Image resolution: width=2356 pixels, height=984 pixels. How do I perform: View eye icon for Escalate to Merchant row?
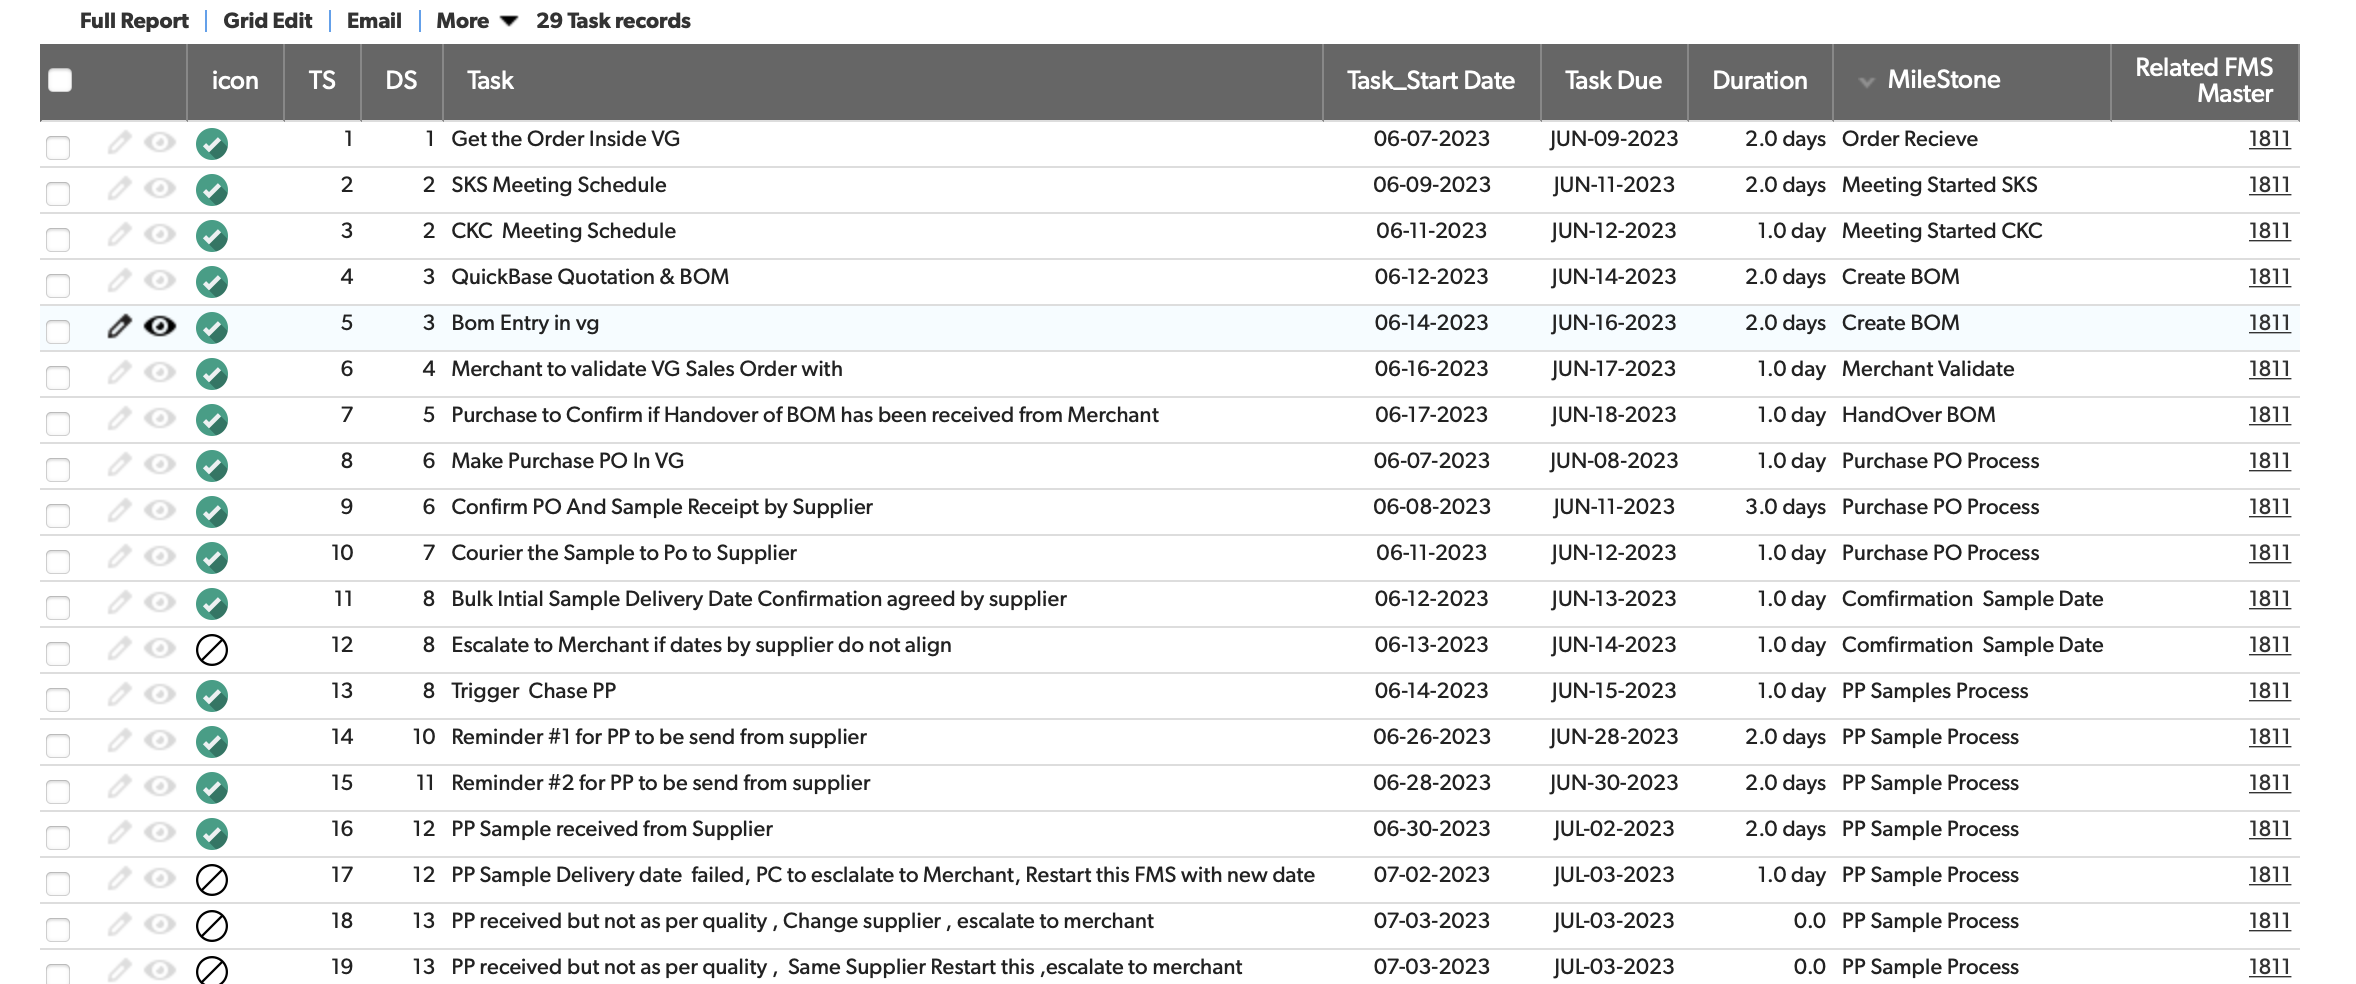click(160, 648)
